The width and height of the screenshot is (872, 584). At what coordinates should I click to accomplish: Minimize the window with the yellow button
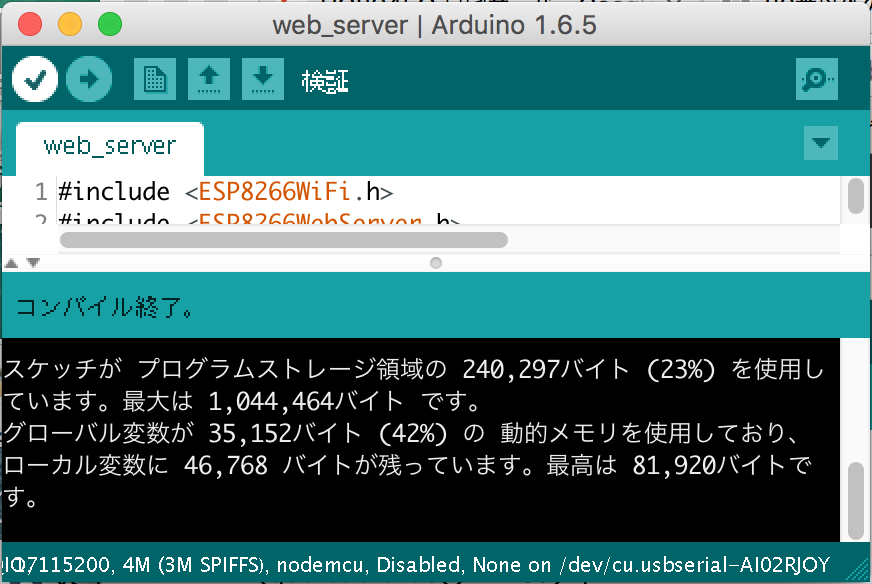pos(70,24)
